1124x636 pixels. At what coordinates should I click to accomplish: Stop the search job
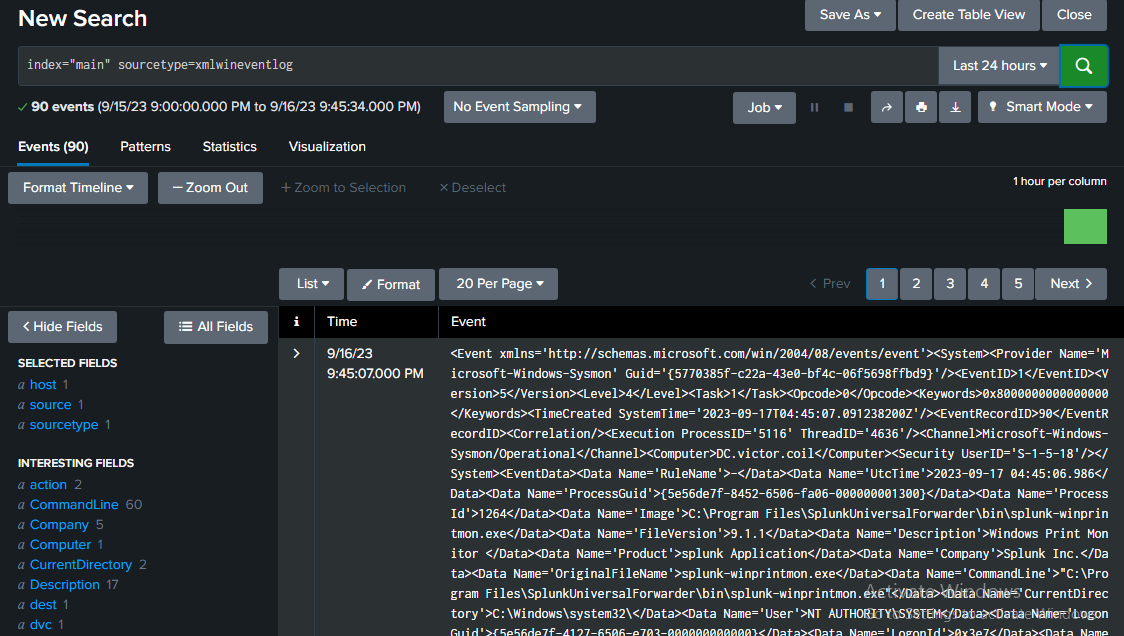point(847,107)
